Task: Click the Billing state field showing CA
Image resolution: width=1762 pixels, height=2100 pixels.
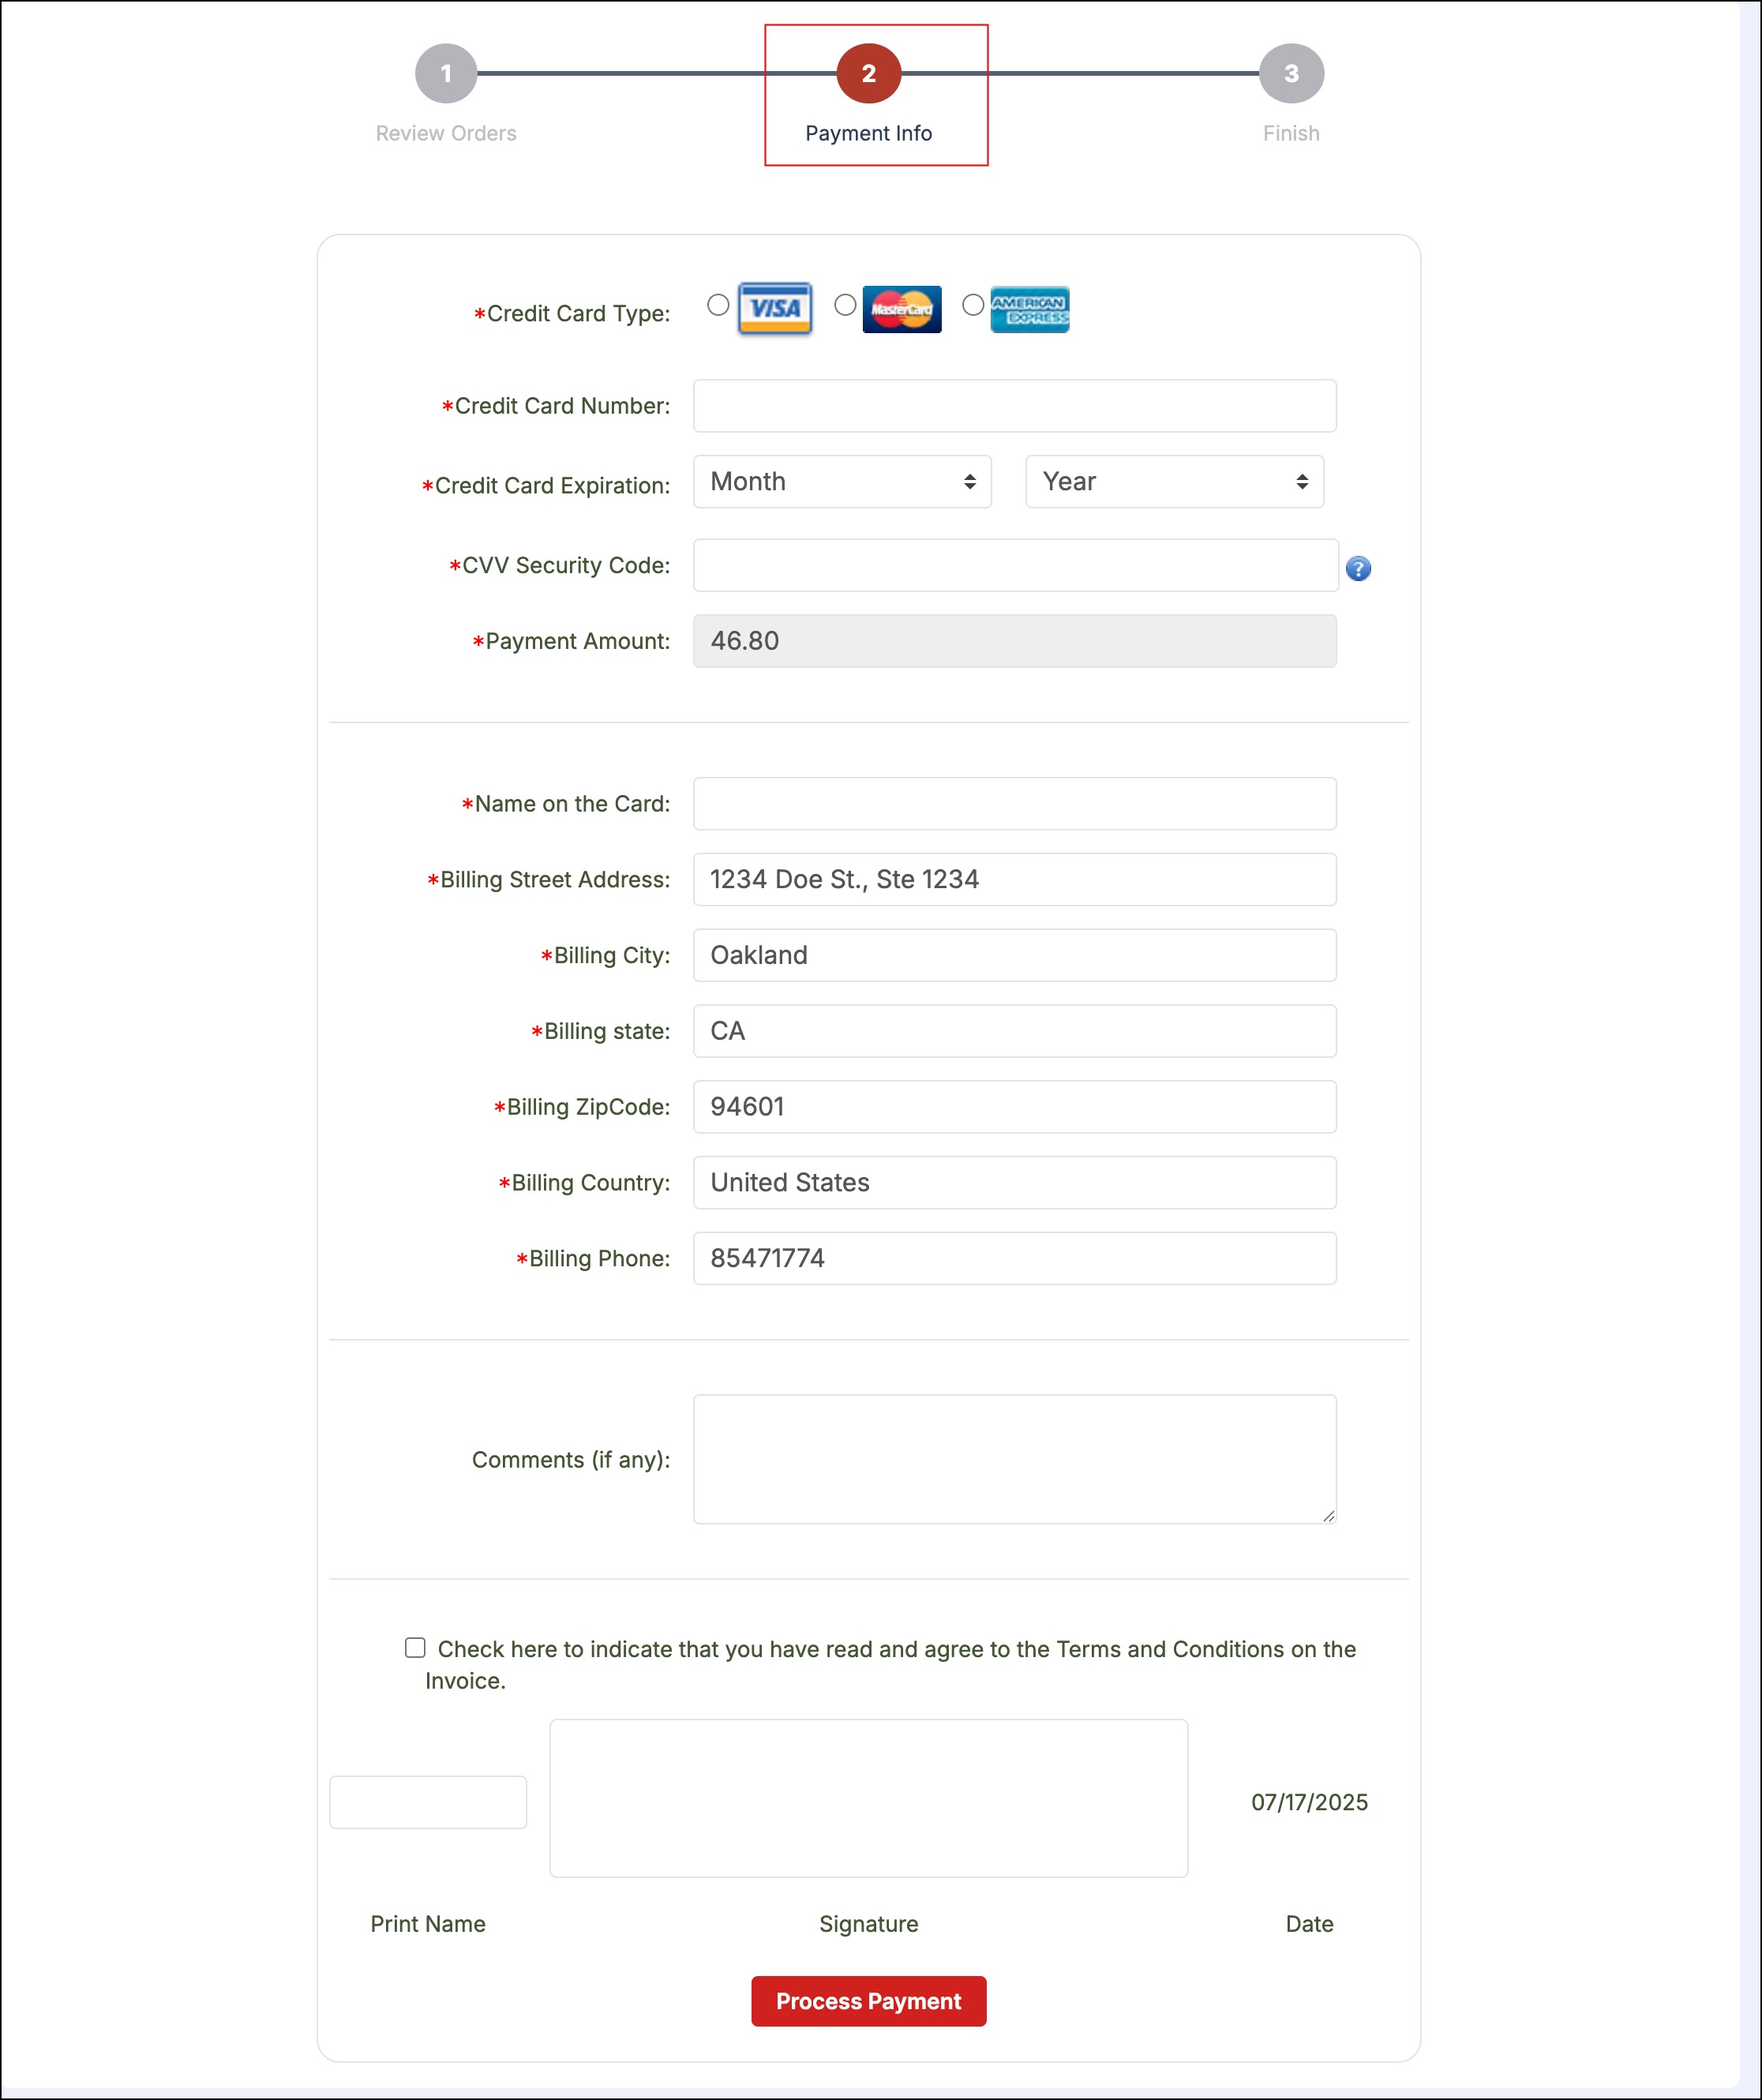Action: click(1015, 1031)
